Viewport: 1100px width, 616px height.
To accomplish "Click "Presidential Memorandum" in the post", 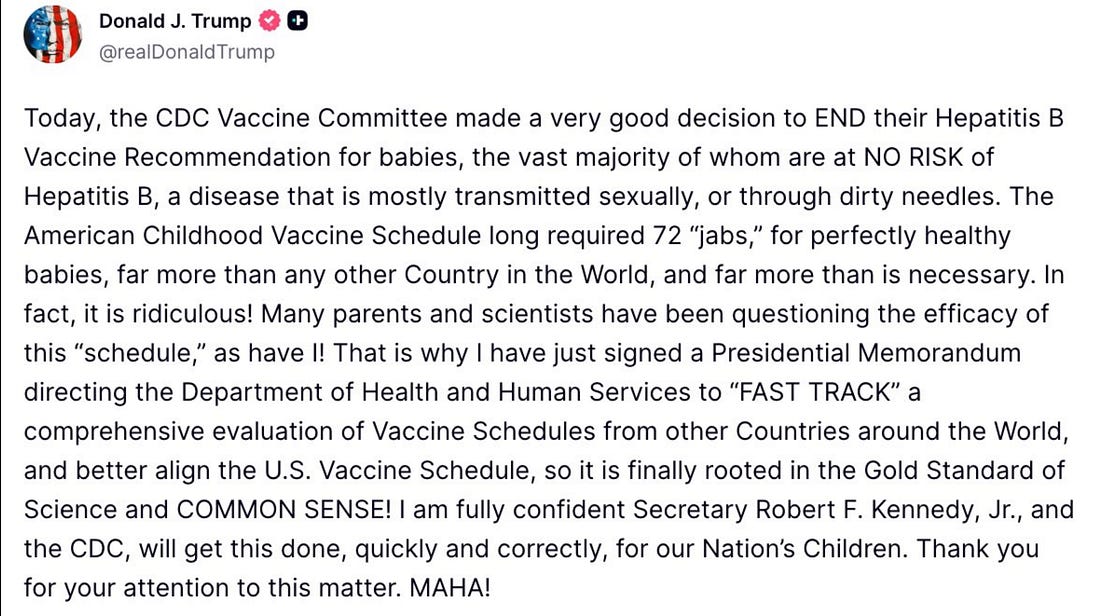I will pos(866,353).
